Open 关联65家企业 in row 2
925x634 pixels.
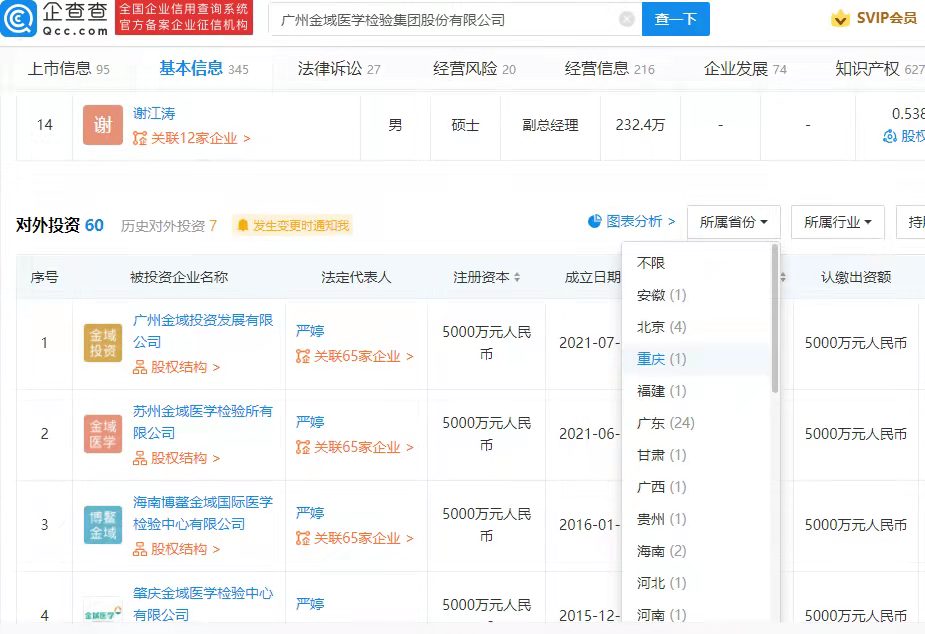pos(355,447)
